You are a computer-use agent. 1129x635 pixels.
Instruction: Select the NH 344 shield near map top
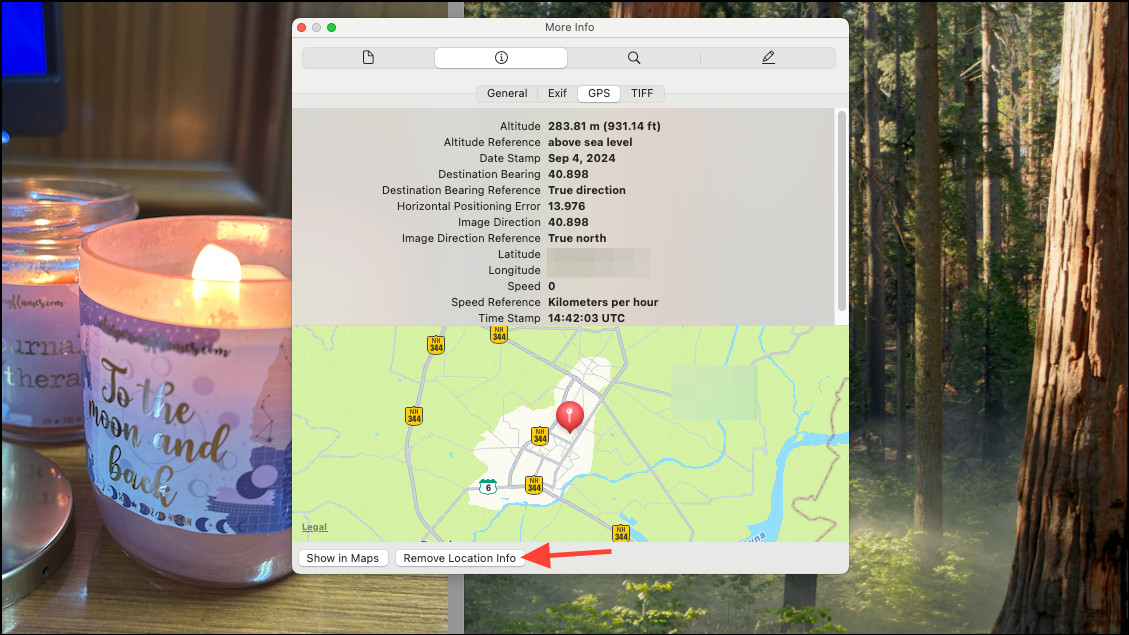[499, 335]
